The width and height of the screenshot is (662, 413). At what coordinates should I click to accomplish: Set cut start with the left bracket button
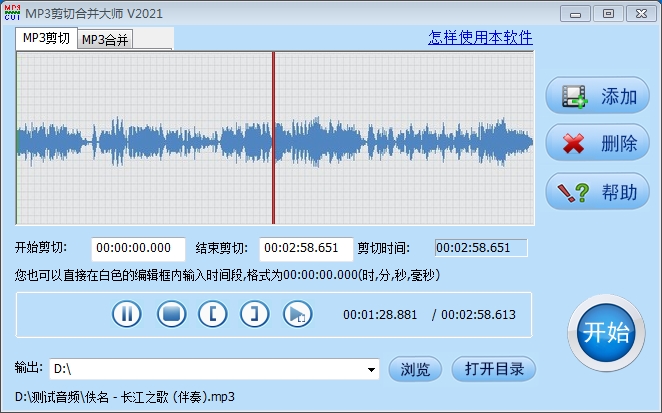pyautogui.click(x=212, y=314)
